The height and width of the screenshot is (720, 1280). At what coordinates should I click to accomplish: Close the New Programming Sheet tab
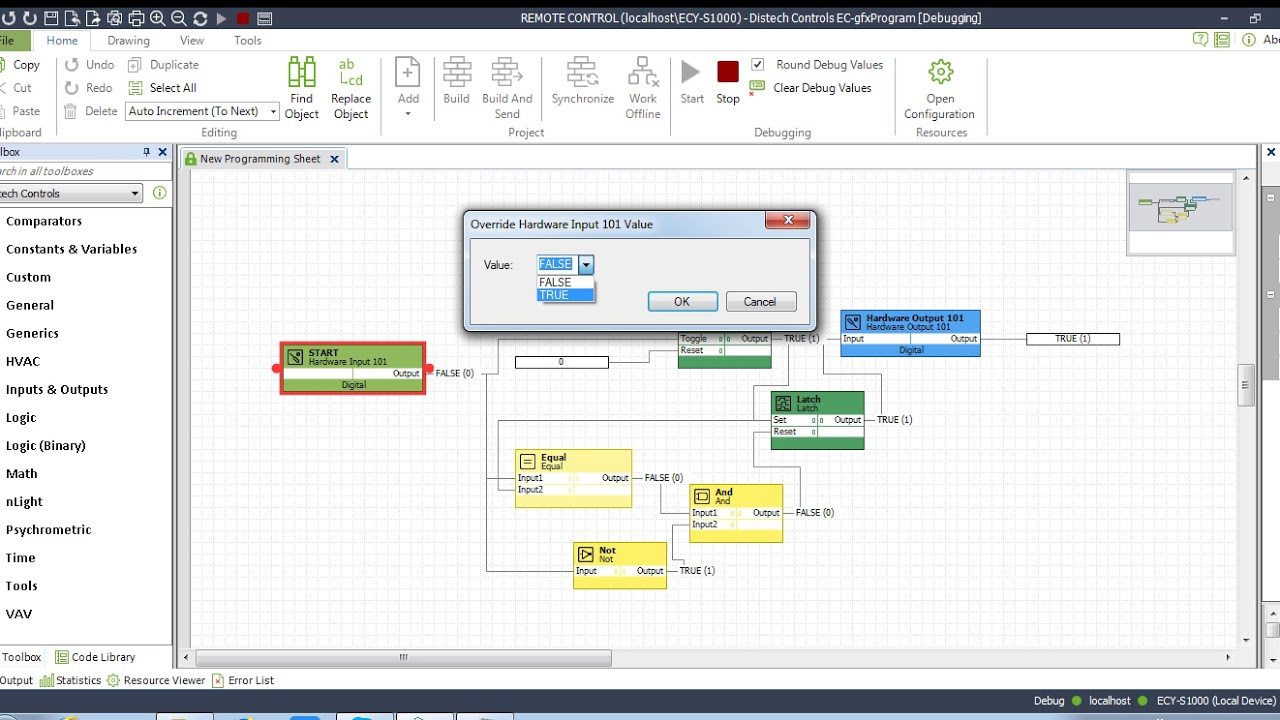[335, 159]
